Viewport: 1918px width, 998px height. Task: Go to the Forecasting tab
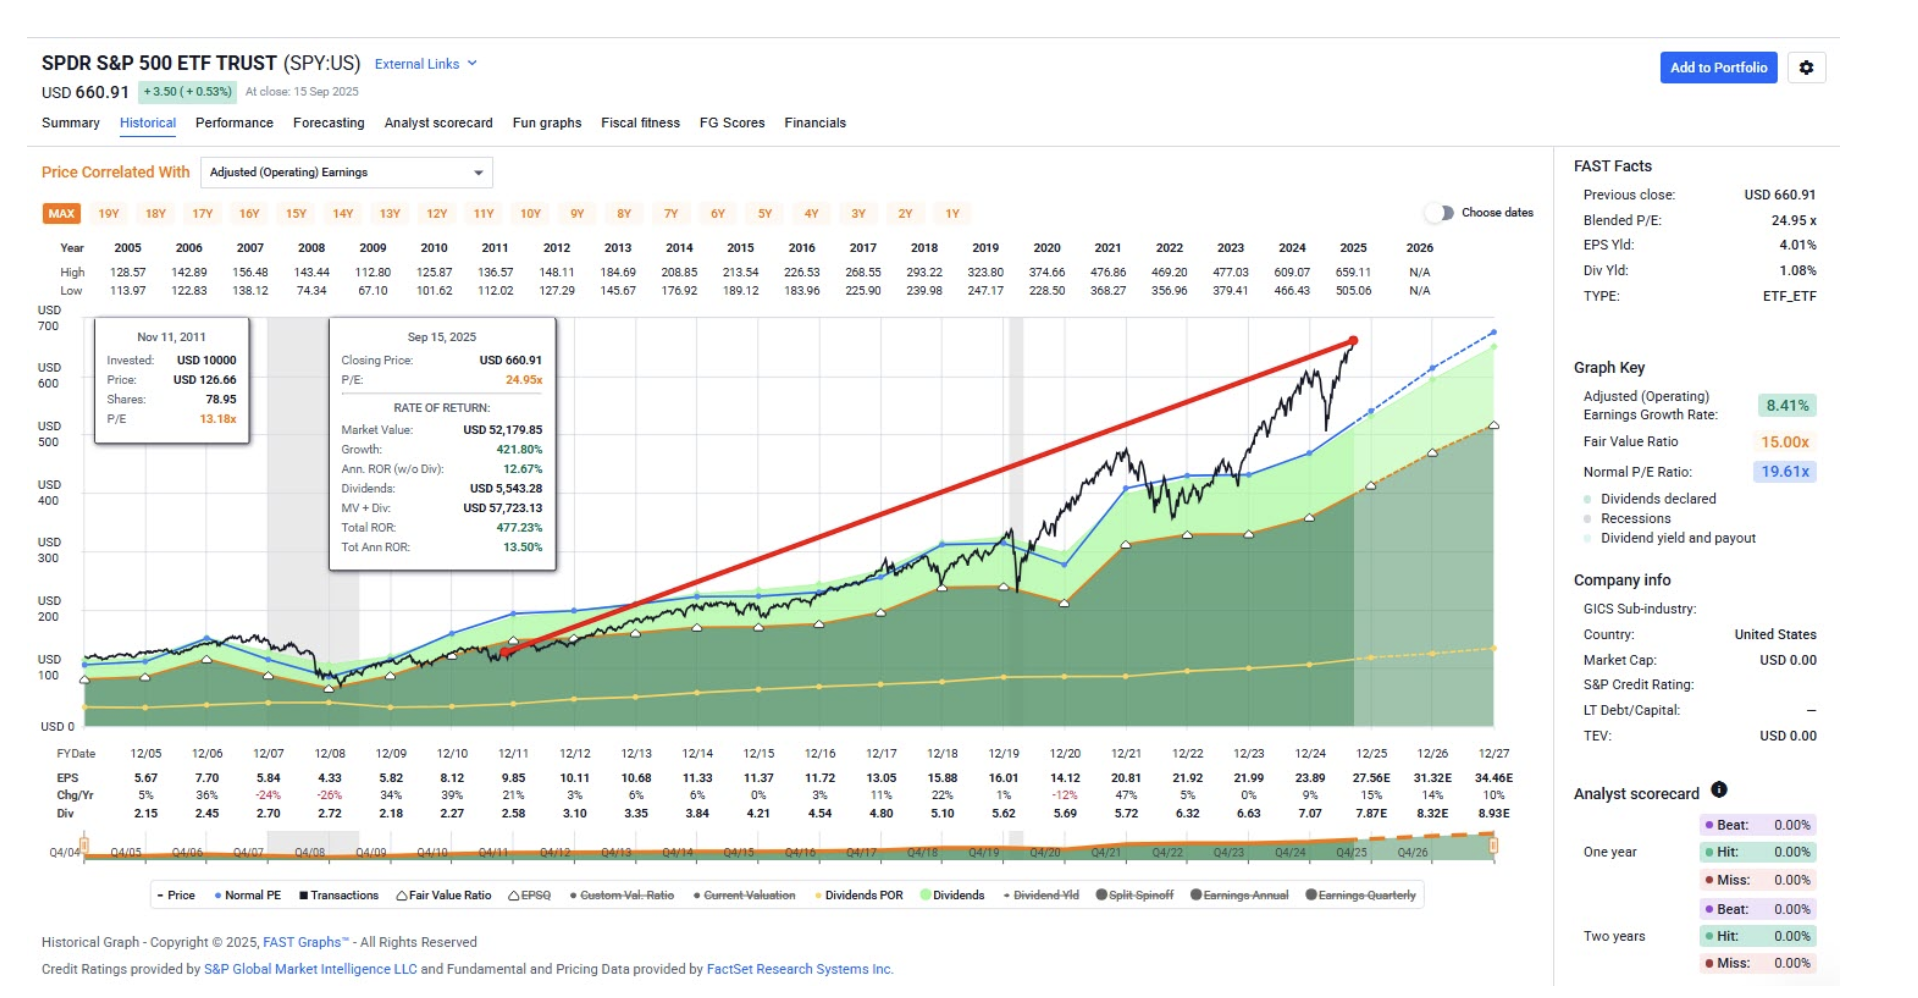click(329, 123)
